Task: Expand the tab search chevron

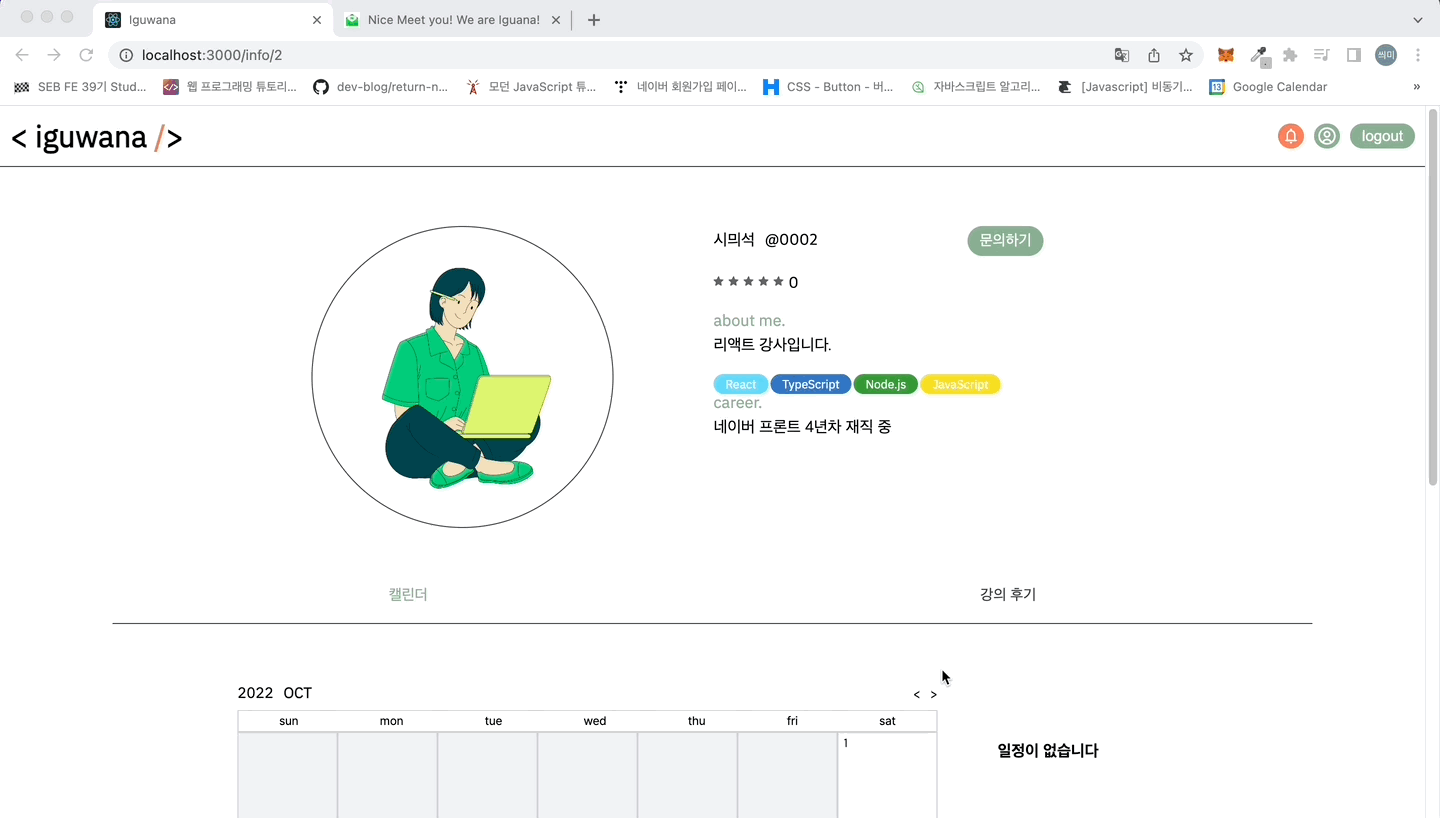Action: pyautogui.click(x=1418, y=20)
